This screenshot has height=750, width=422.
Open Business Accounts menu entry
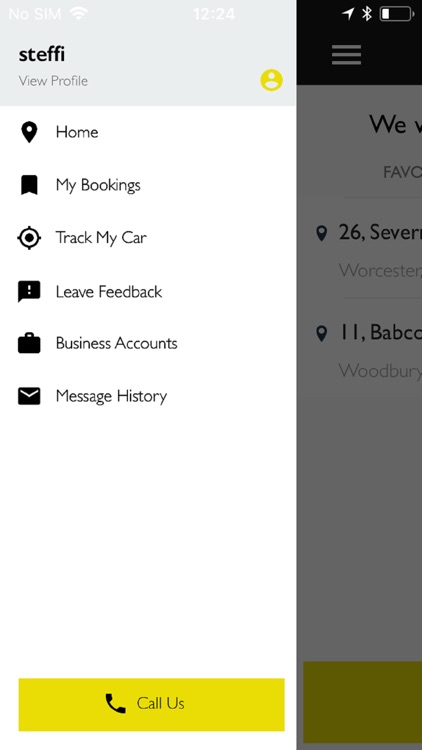[148, 343]
